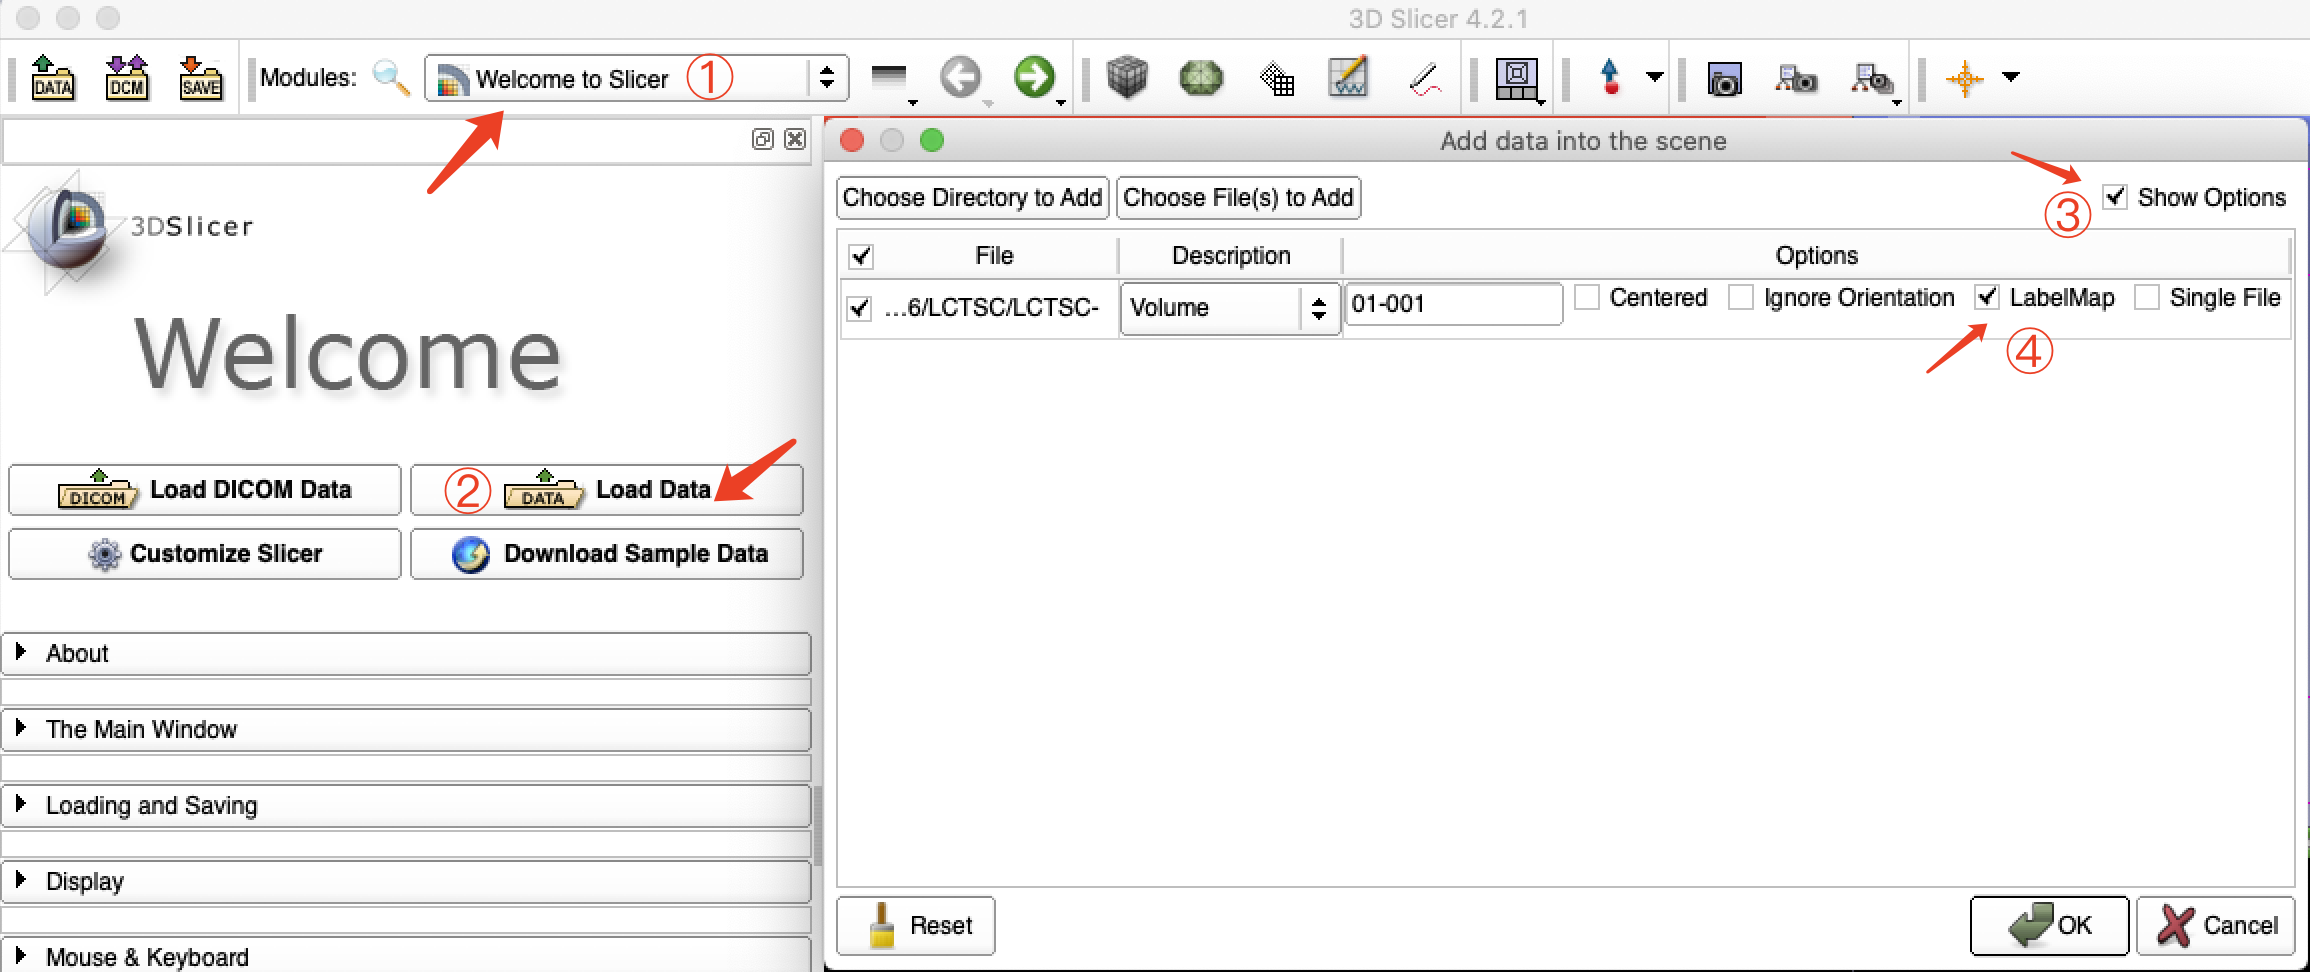The height and width of the screenshot is (972, 2310).
Task: Expand The Main Window section
Action: click(406, 729)
